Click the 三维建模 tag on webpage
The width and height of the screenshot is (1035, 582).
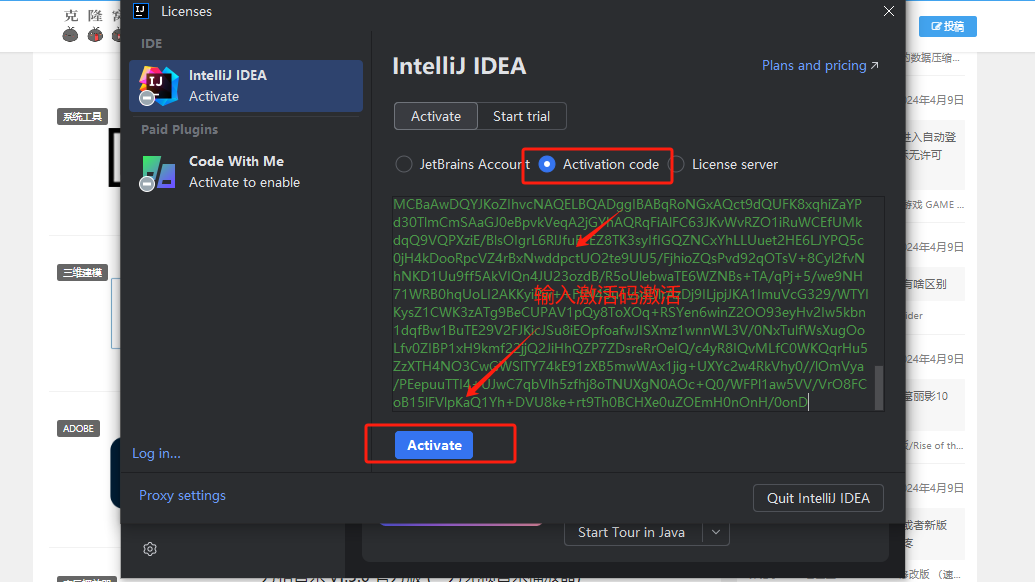click(82, 273)
